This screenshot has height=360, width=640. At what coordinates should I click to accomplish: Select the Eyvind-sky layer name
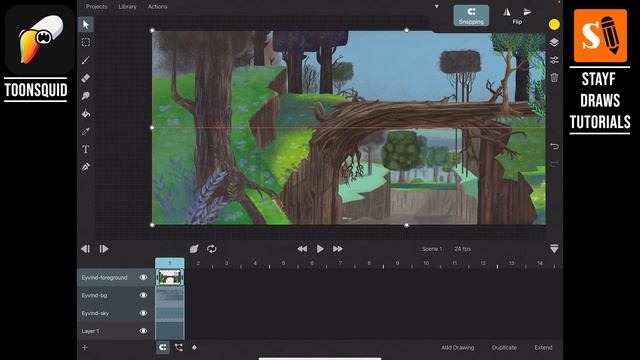click(95, 313)
